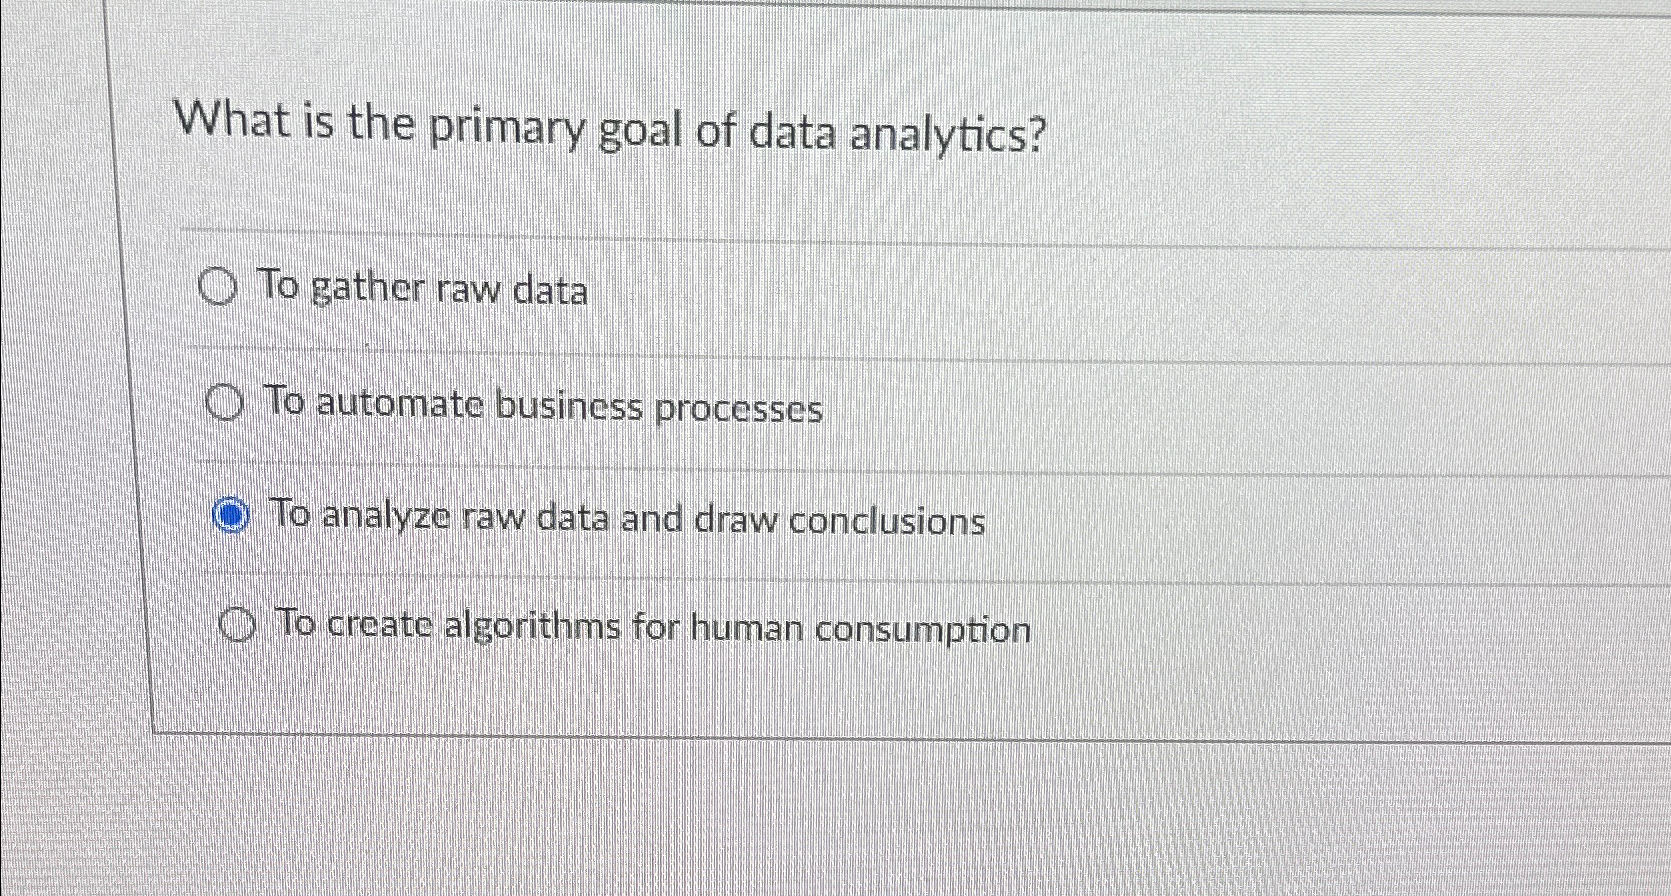Deselect the currently selected third option
Screen dimensions: 1671x896
231,515
